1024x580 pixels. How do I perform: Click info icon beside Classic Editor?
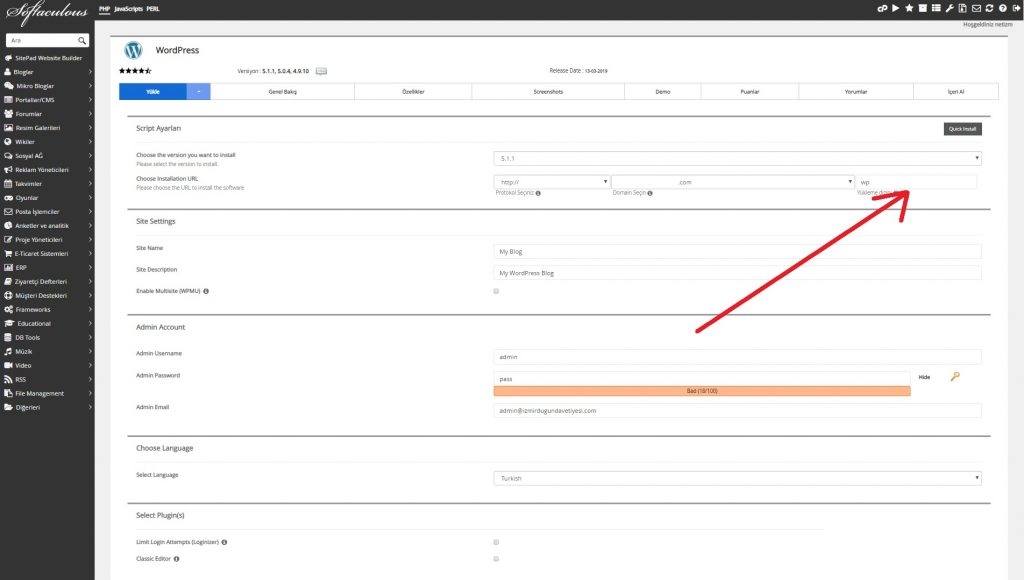[x=176, y=559]
